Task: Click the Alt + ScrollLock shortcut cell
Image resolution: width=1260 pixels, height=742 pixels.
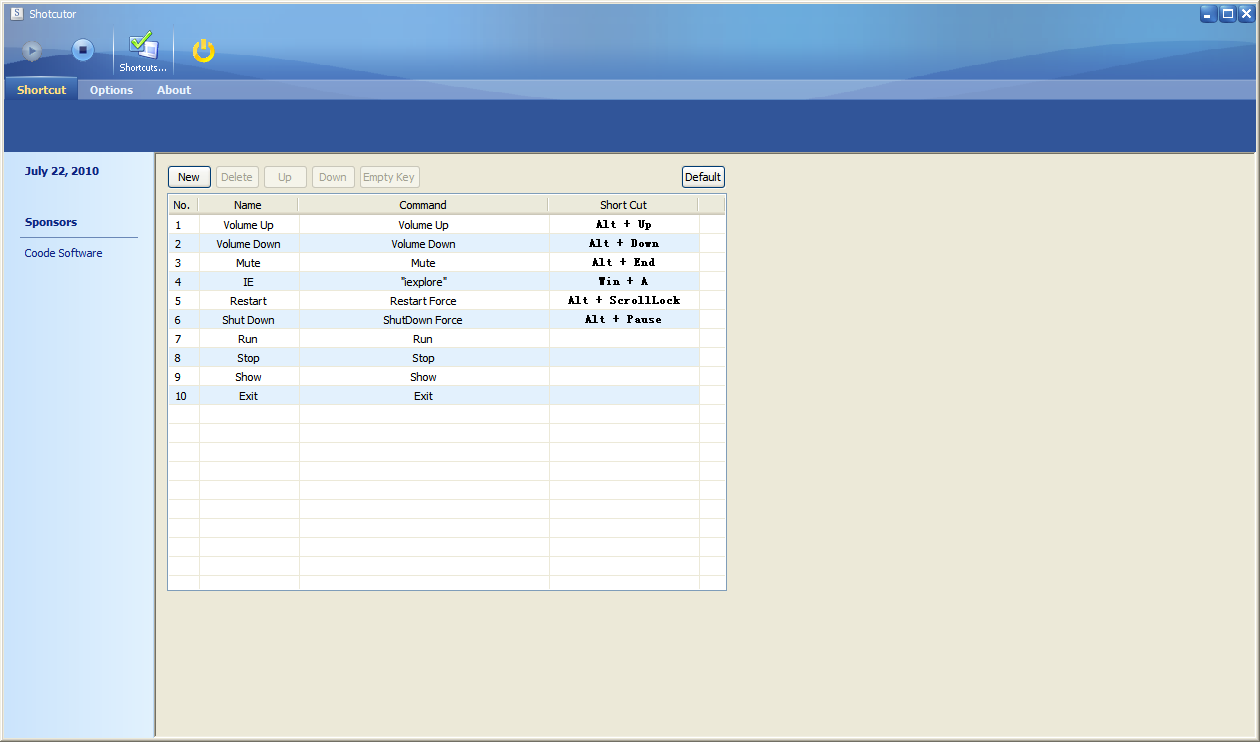Action: (x=624, y=301)
